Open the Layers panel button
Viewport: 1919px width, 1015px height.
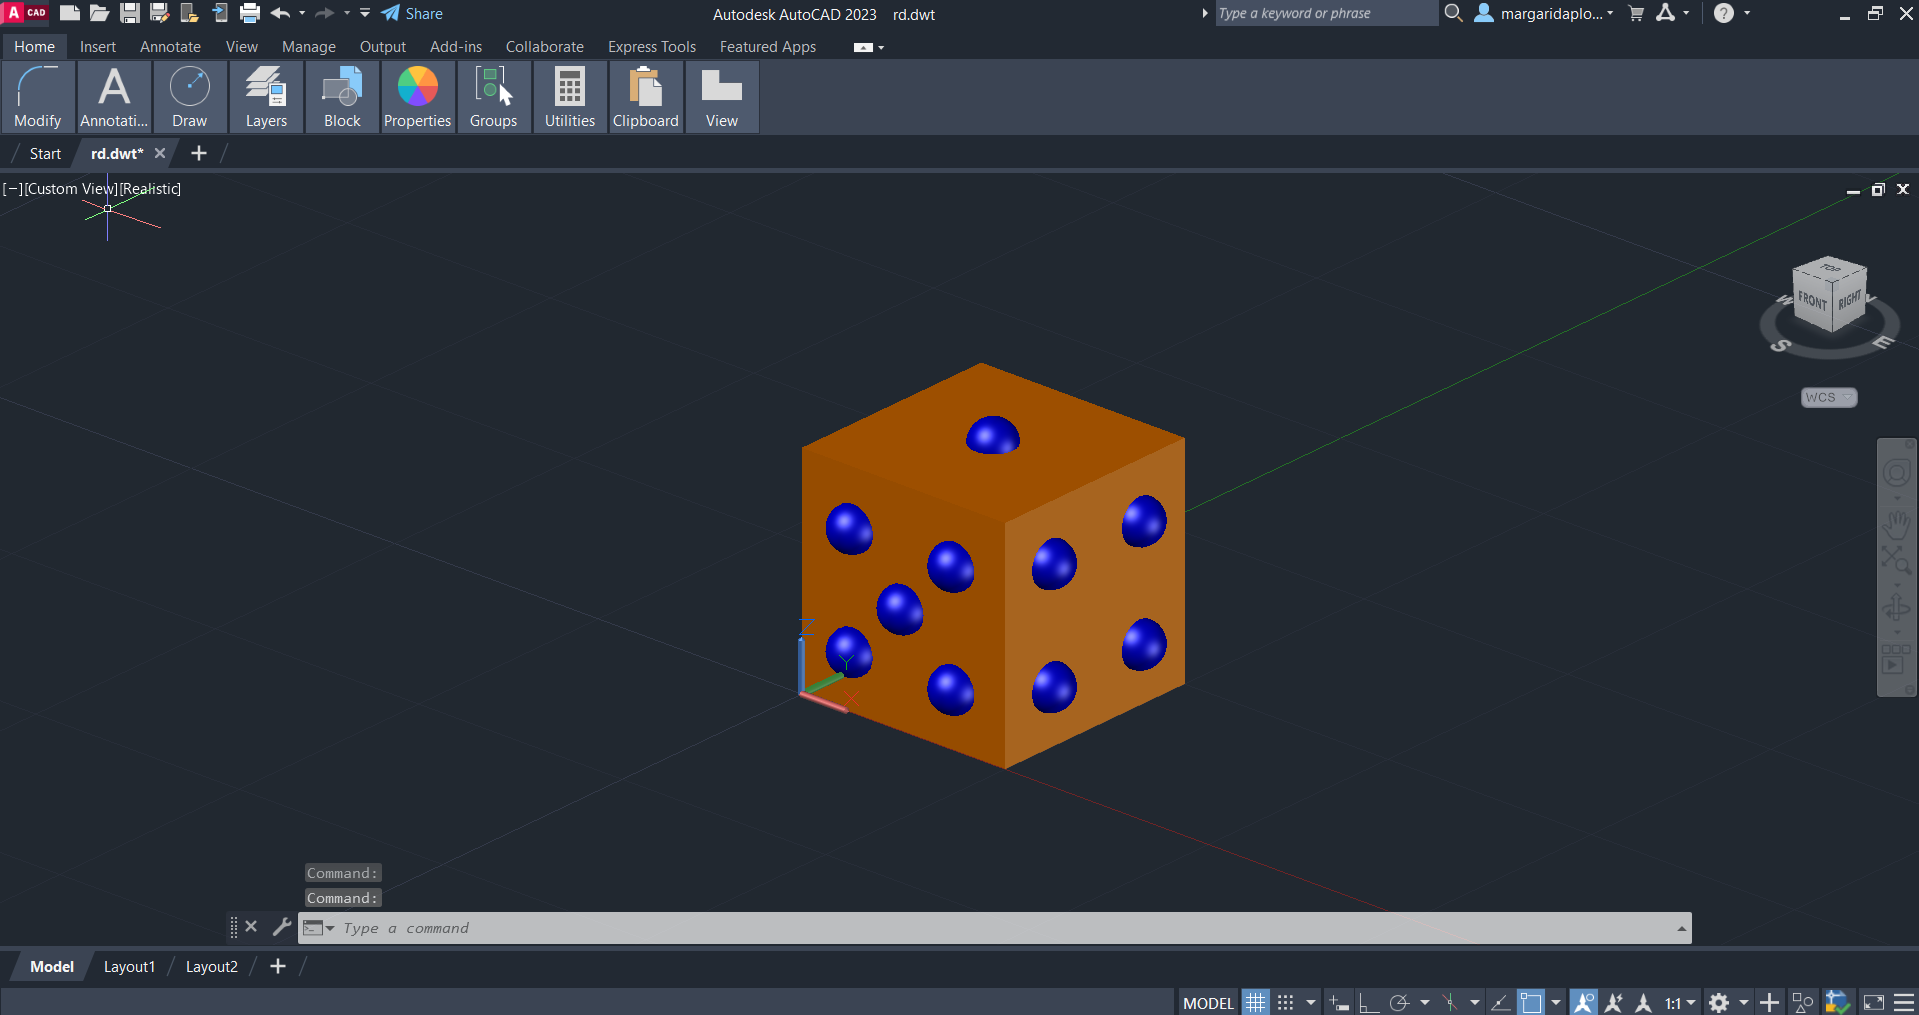(266, 97)
